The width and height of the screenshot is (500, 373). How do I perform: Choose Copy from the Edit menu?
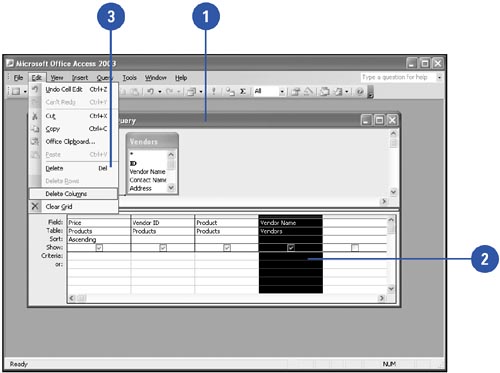[x=73, y=129]
